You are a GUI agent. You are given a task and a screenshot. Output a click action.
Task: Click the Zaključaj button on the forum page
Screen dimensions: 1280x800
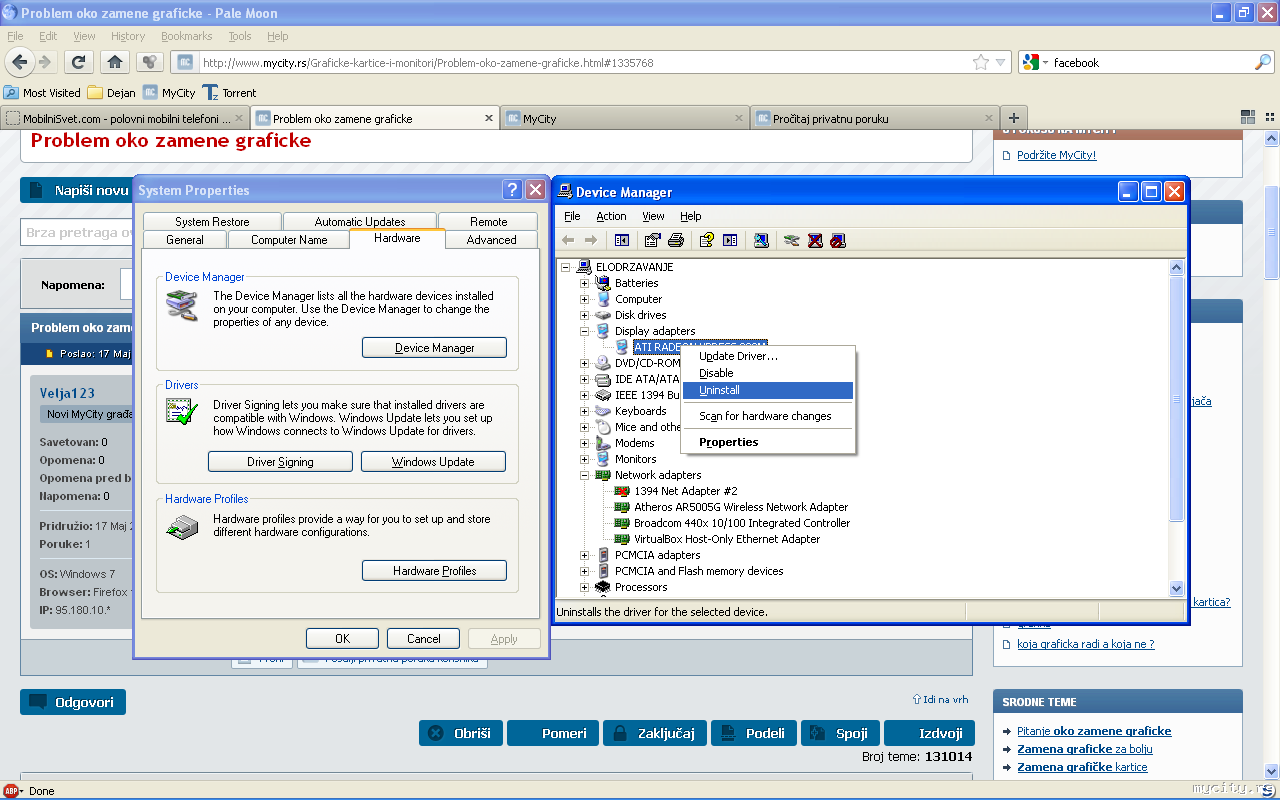[x=655, y=733]
